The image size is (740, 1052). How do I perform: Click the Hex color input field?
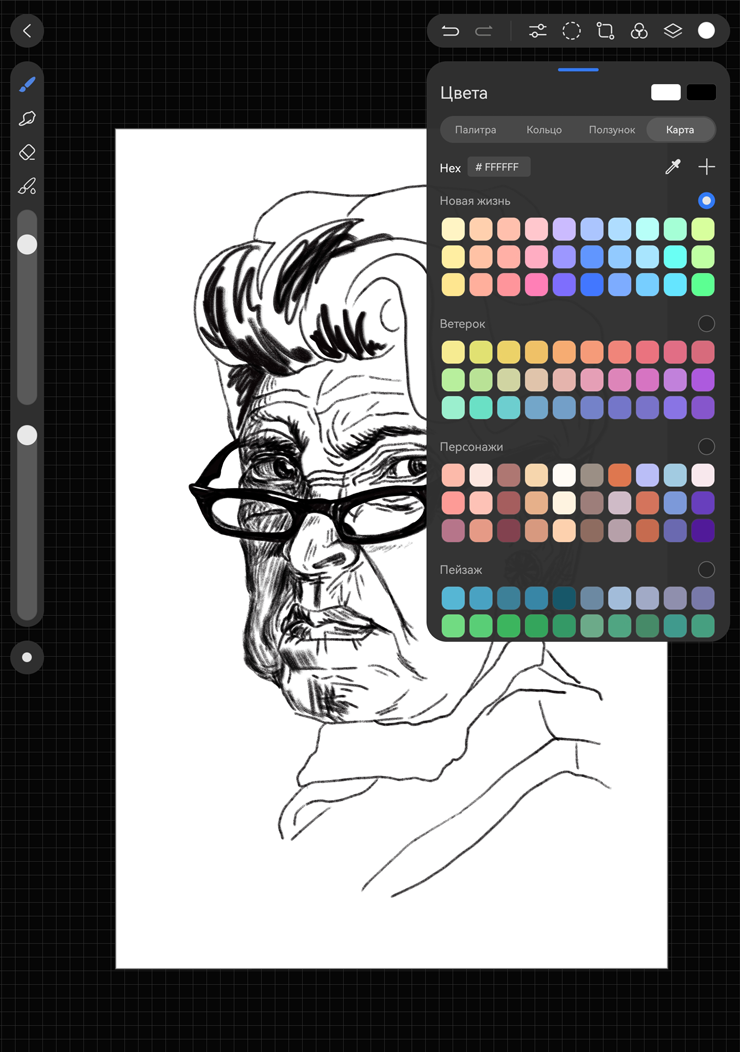[499, 167]
